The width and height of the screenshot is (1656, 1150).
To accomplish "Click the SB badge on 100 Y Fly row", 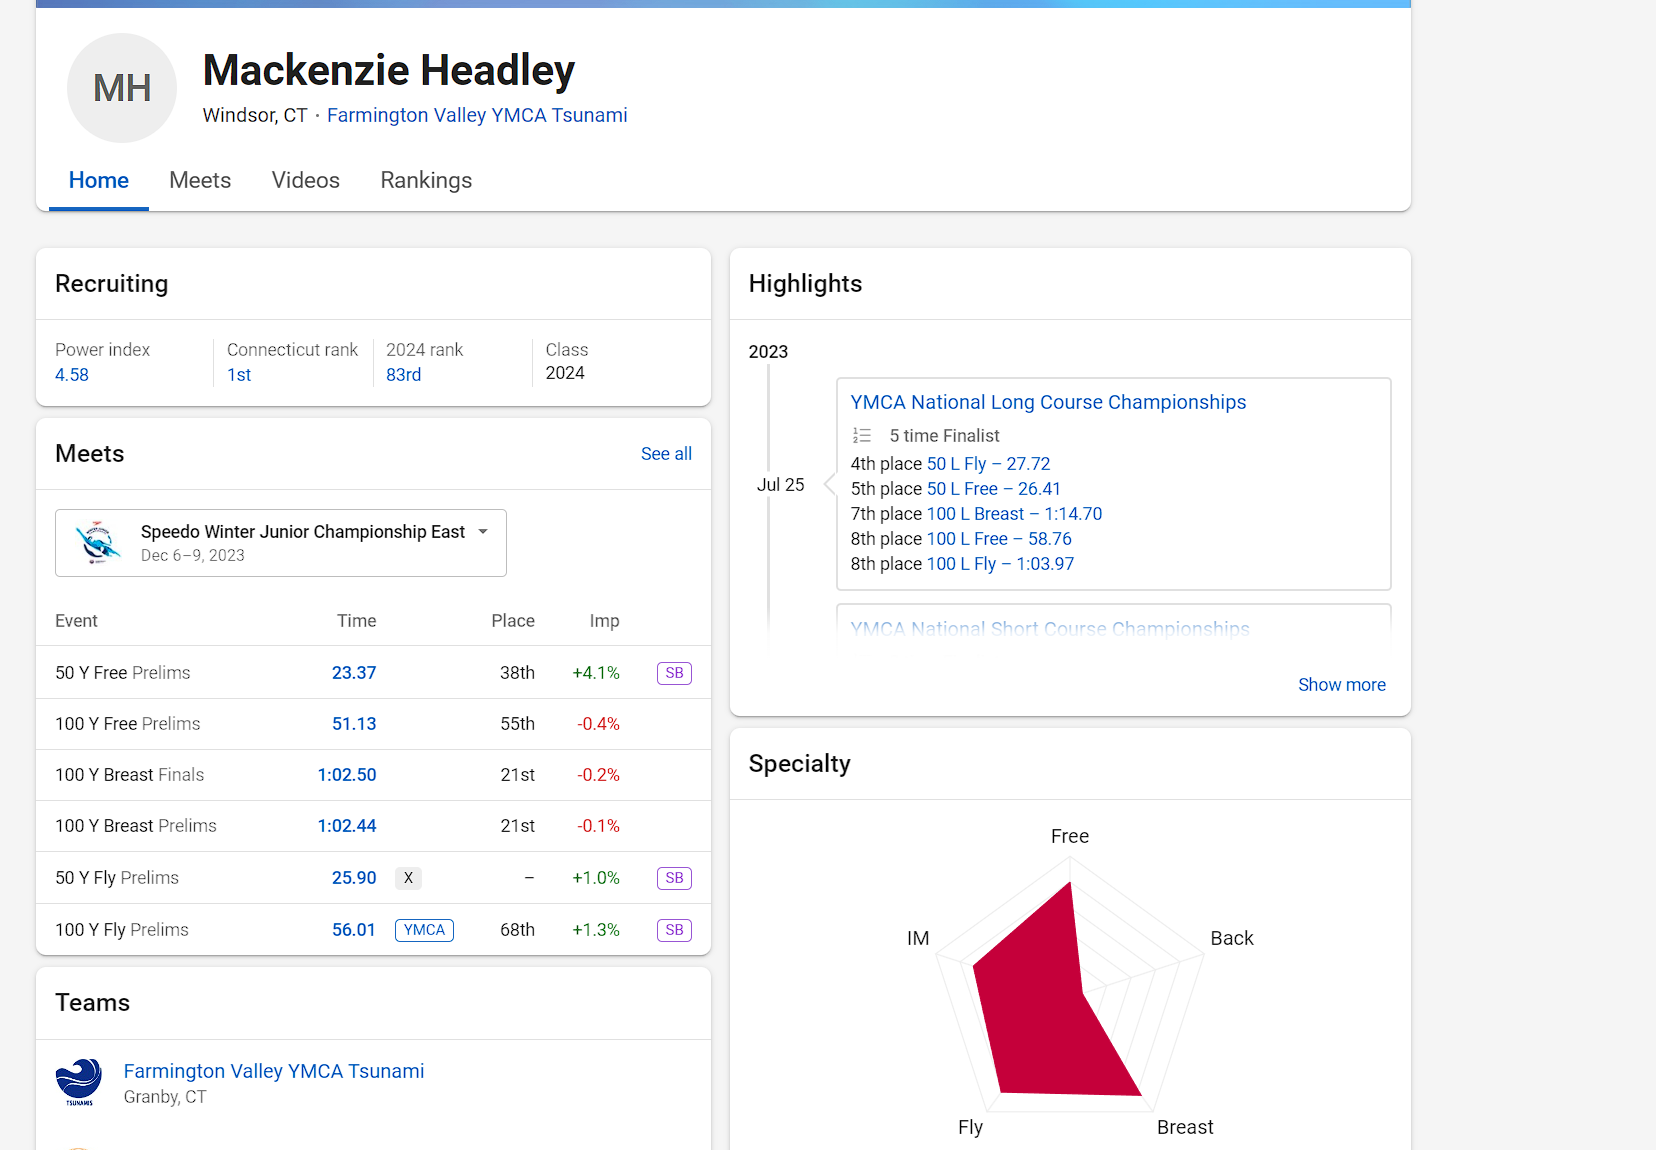I will click(674, 930).
